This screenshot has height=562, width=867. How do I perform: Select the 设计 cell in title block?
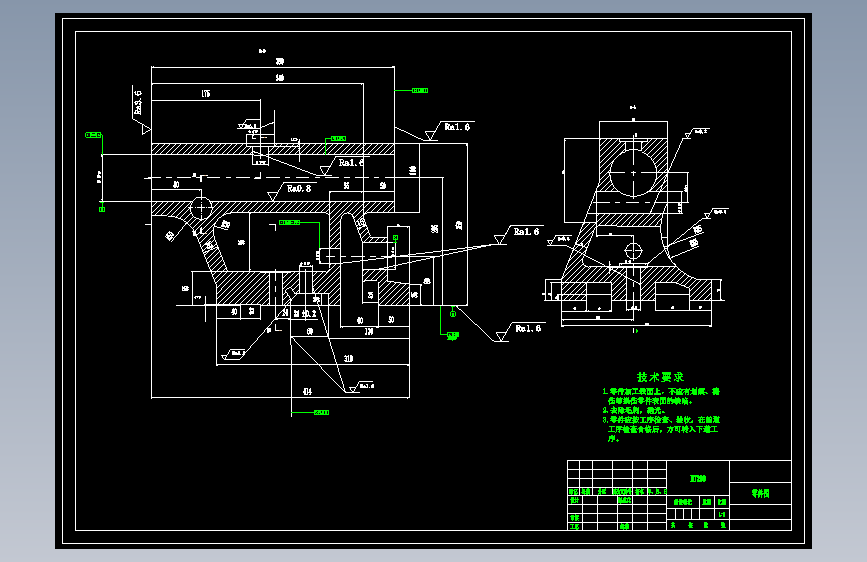(574, 500)
